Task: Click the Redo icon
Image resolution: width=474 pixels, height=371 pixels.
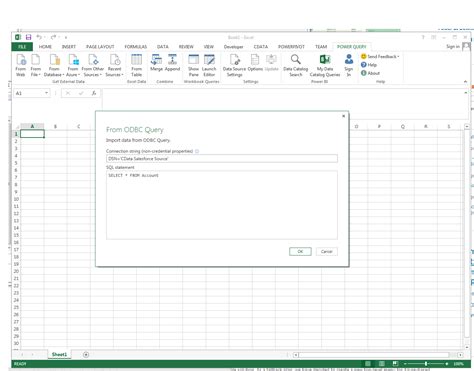Action: (x=53, y=37)
